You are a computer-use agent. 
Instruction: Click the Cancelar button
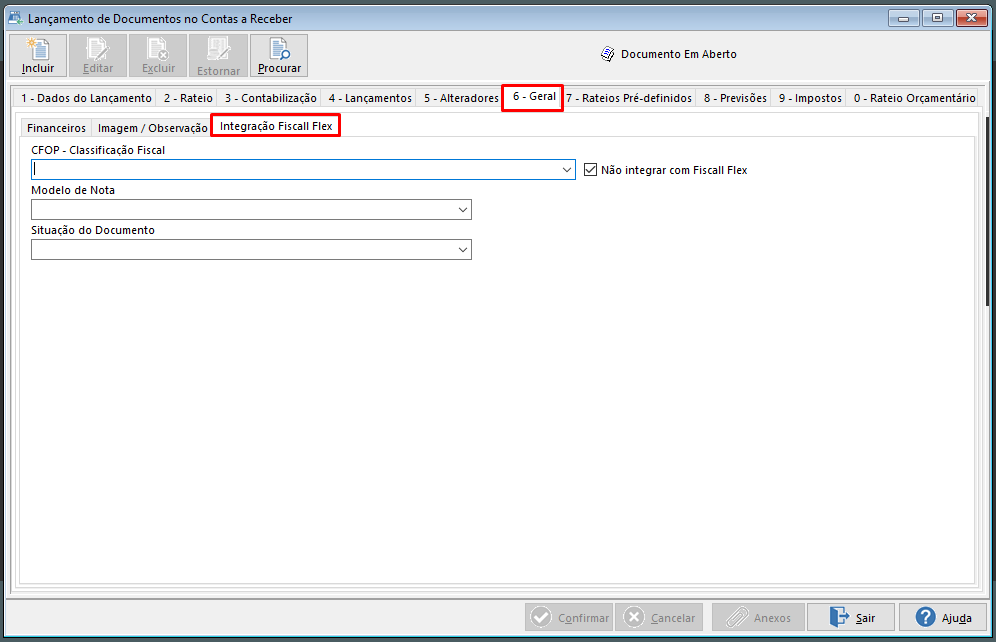point(659,617)
